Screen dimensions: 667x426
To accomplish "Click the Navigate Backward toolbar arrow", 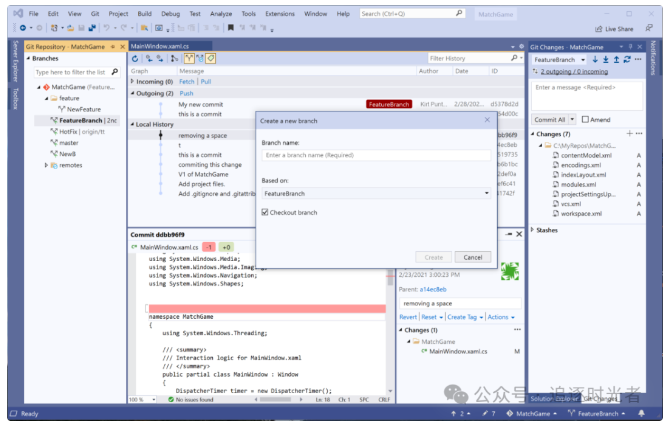I will [x=23, y=28].
